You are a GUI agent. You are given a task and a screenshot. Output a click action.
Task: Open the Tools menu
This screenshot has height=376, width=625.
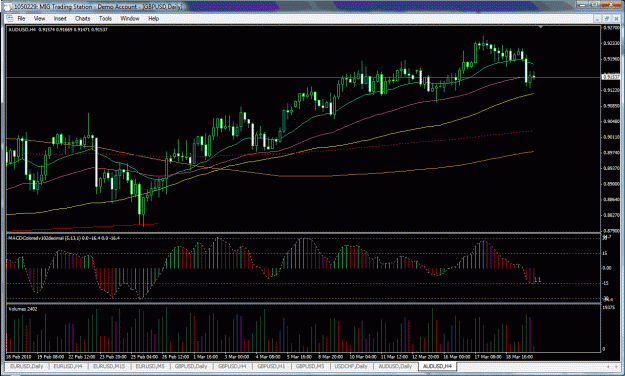point(105,18)
